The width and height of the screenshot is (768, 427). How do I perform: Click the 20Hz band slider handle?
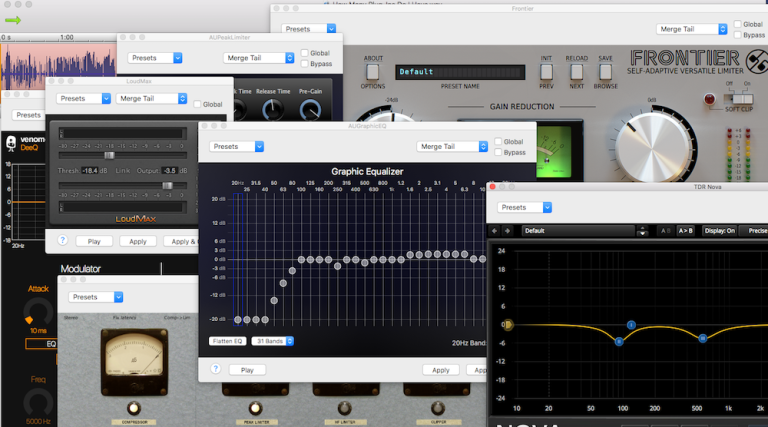[x=238, y=320]
